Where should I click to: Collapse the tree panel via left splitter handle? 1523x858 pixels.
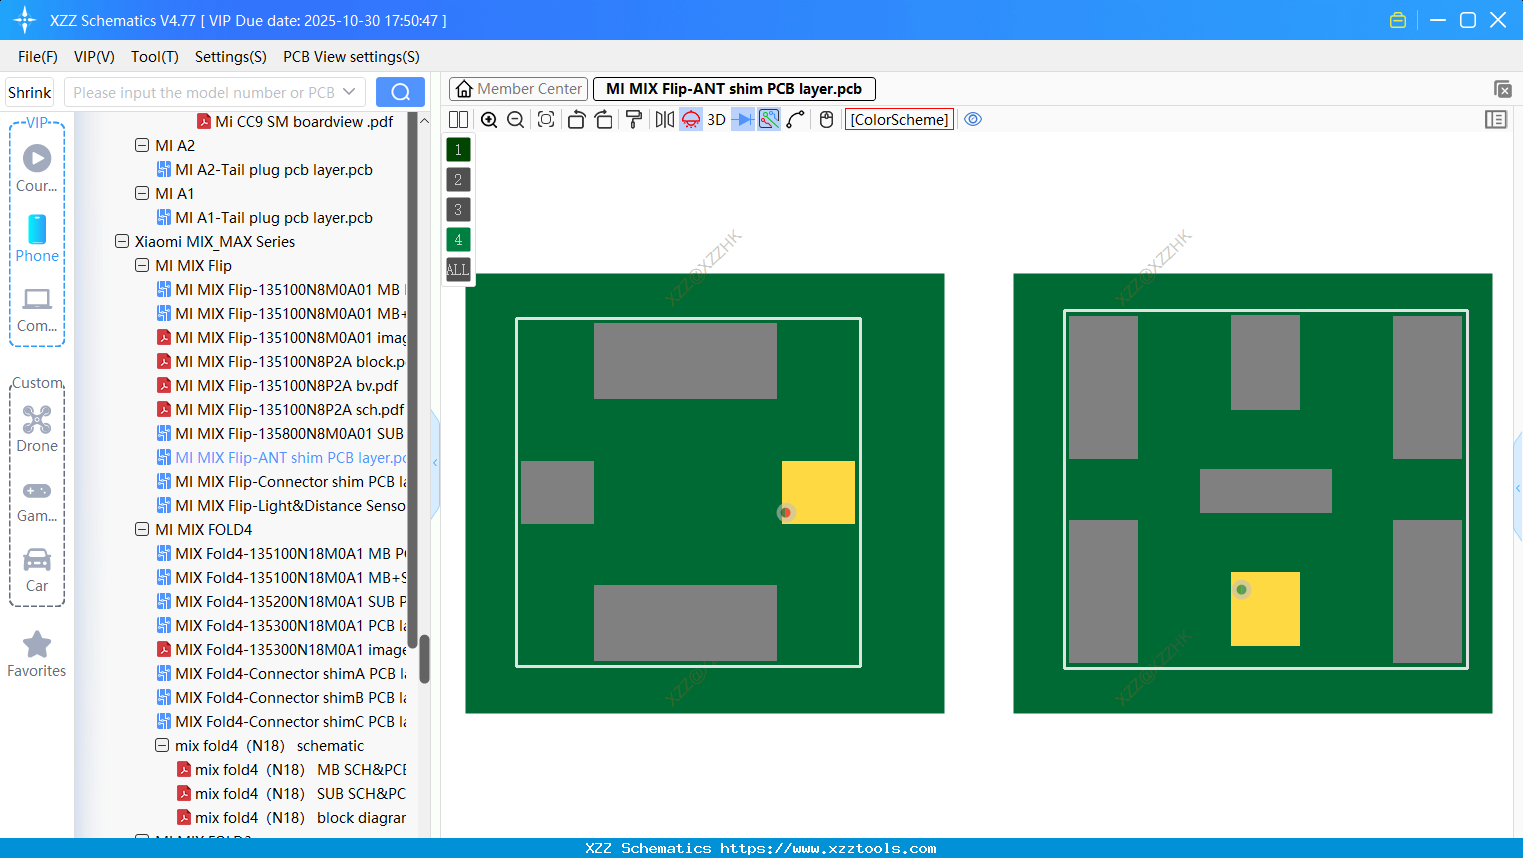435,463
